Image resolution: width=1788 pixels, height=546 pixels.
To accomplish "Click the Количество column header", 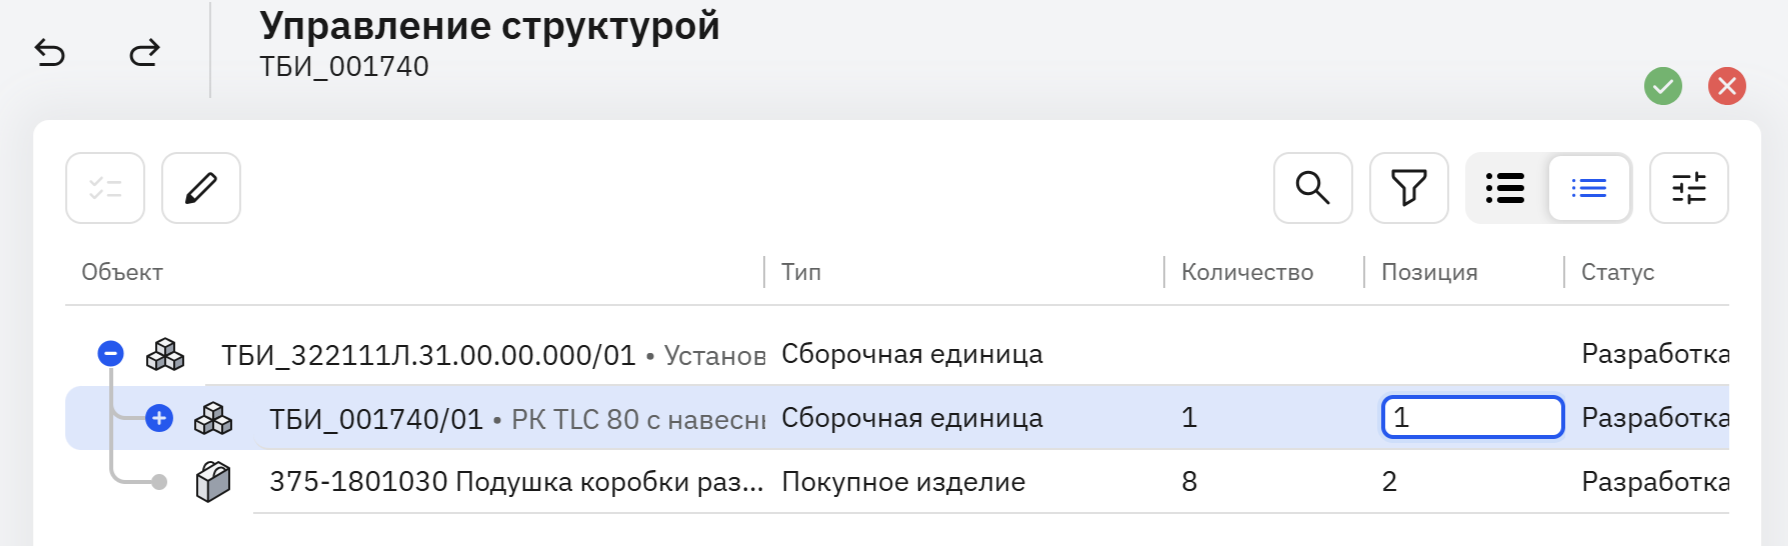I will pos(1247,272).
